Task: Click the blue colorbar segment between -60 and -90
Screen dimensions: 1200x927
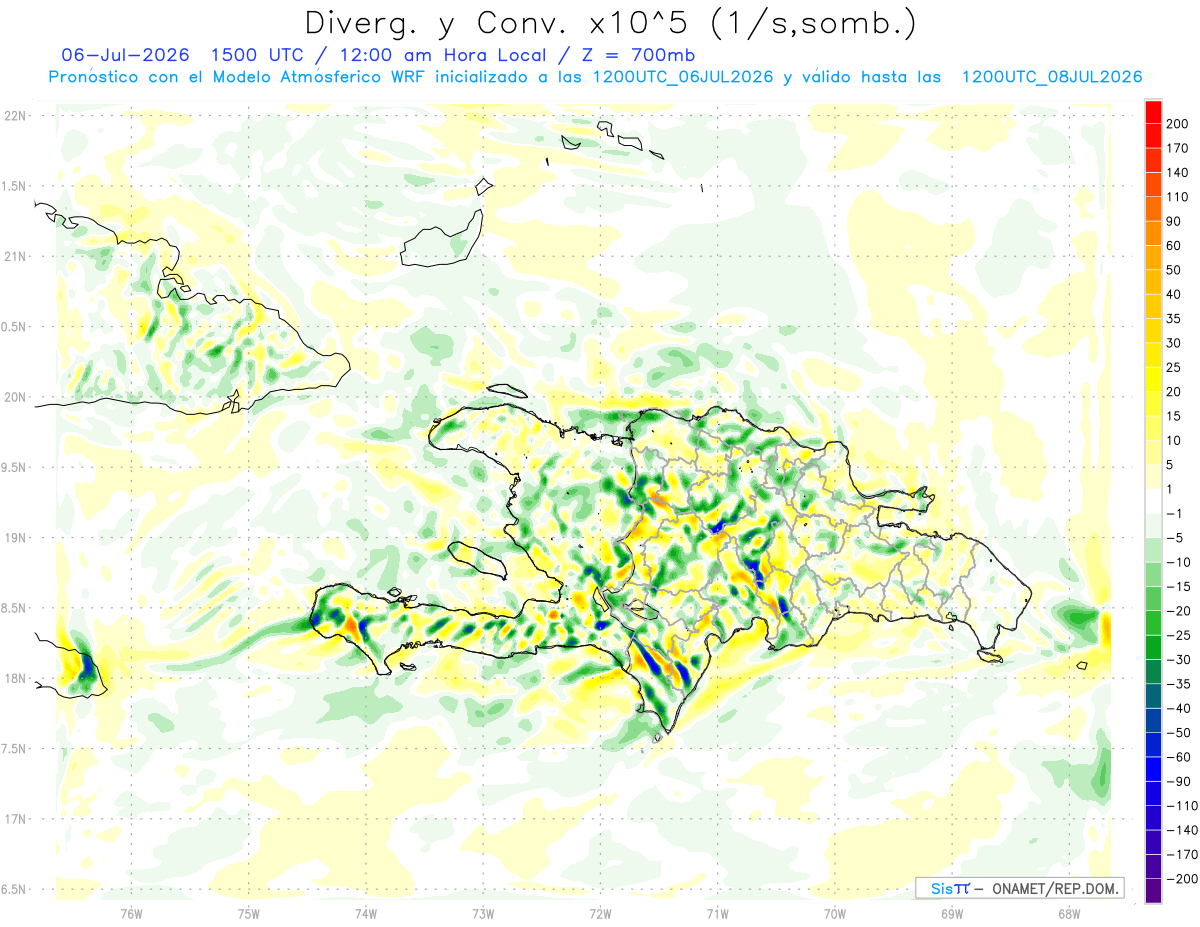Action: click(1153, 769)
